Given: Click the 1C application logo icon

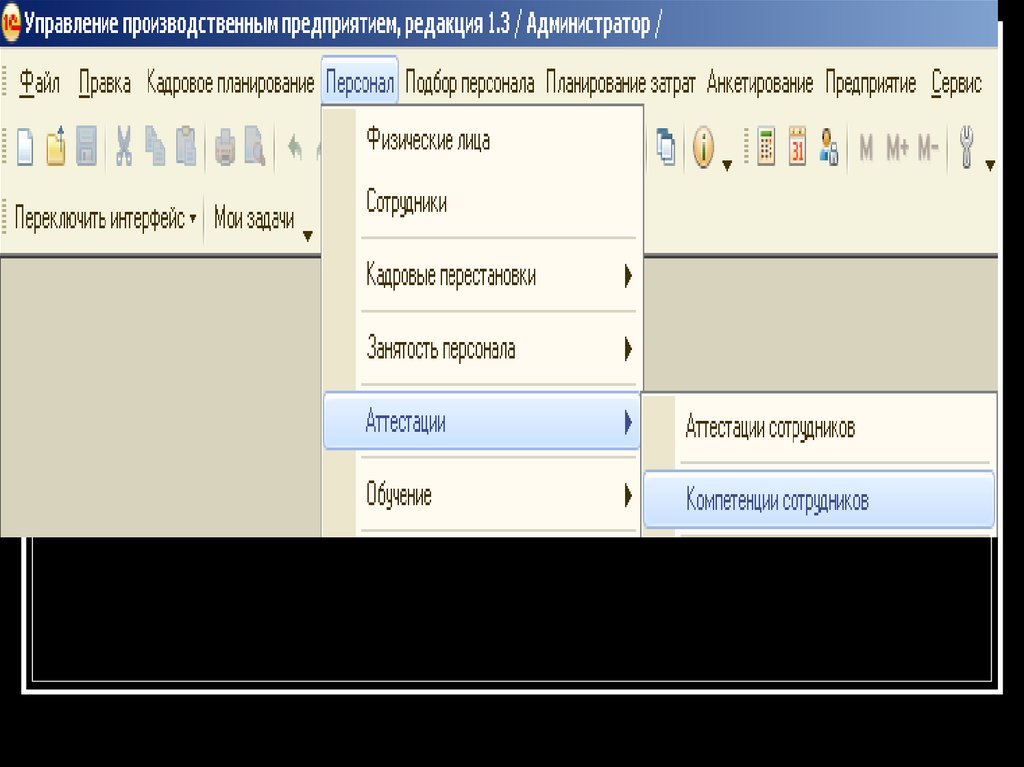Looking at the screenshot, I should (11, 24).
